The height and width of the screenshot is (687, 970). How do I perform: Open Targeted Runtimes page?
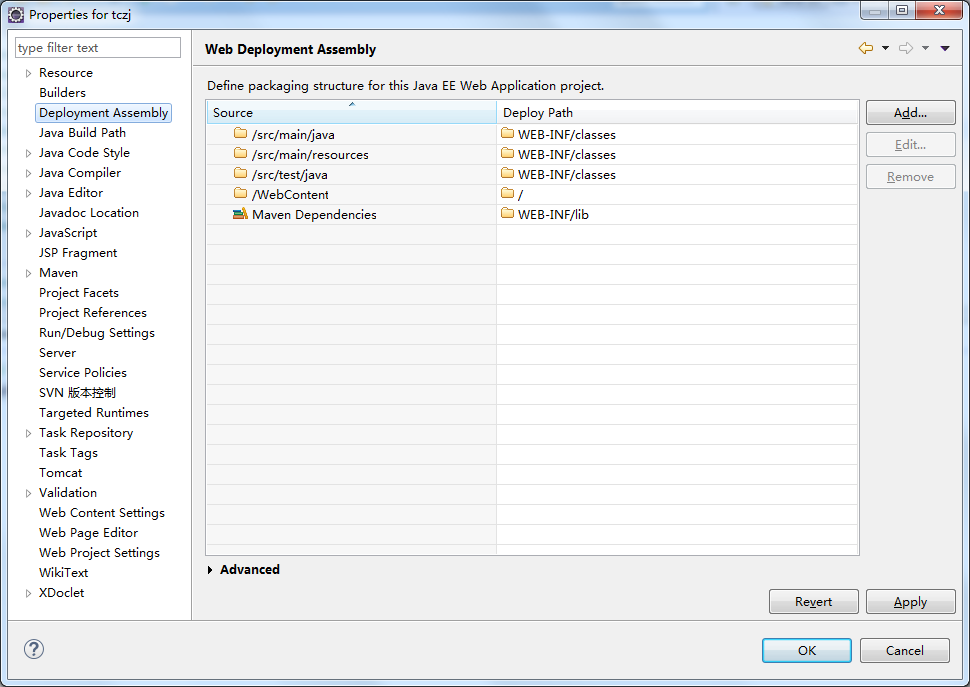(x=93, y=412)
